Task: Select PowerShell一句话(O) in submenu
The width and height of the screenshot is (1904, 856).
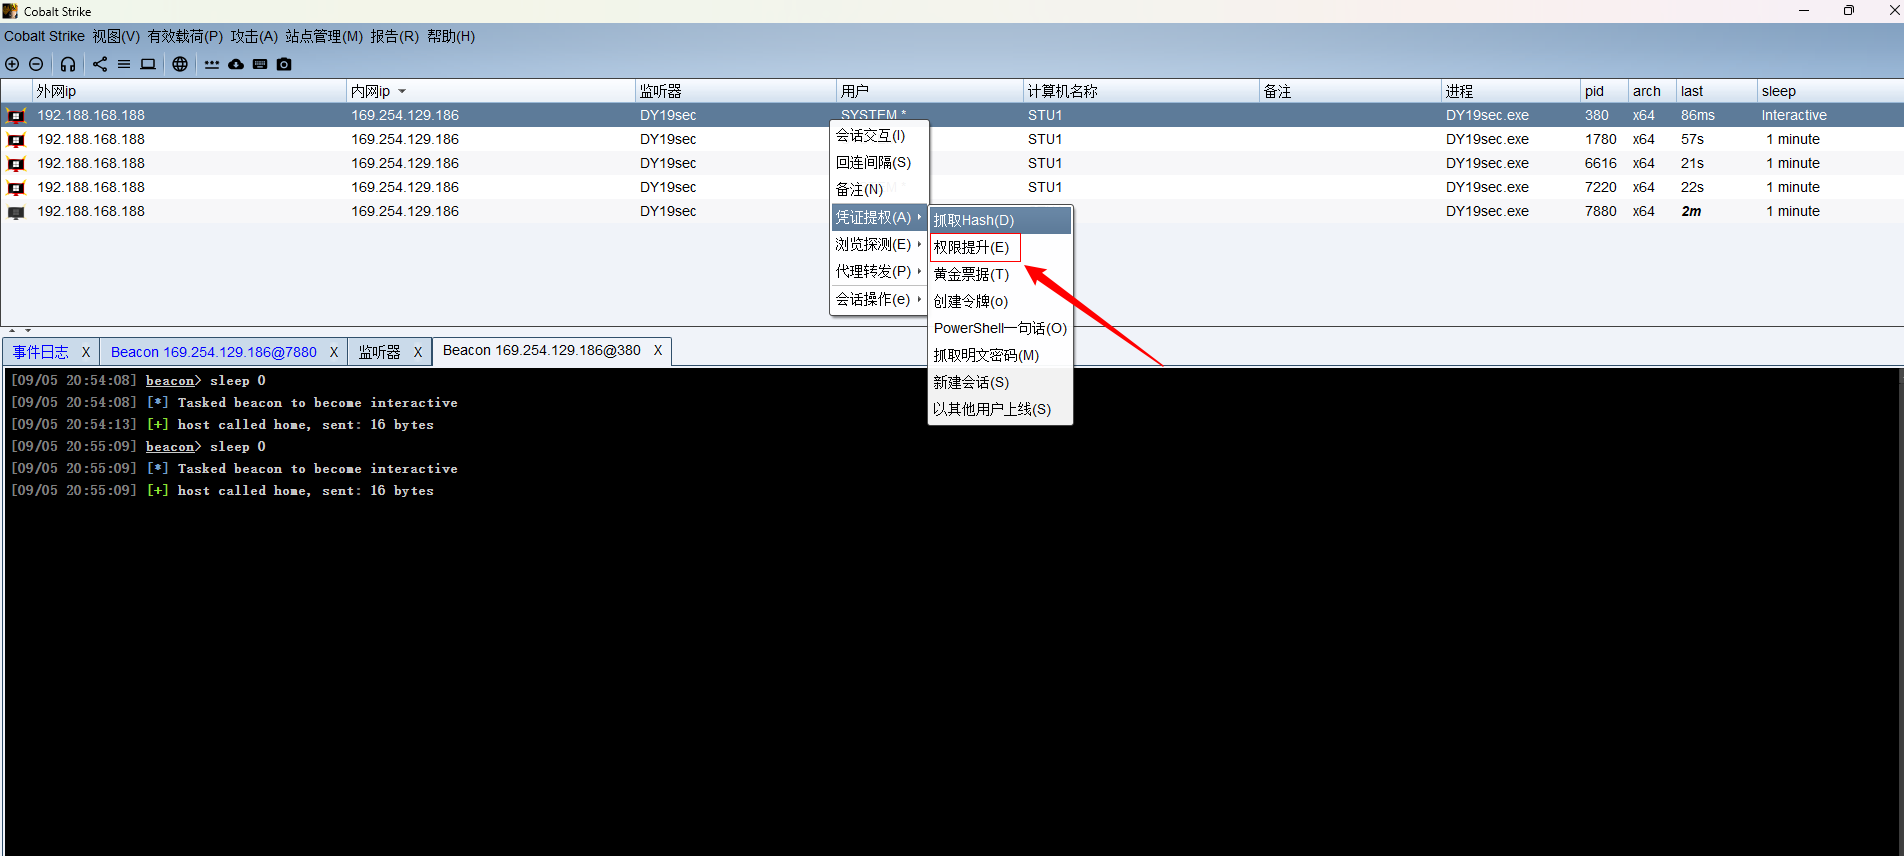Action: (1000, 328)
